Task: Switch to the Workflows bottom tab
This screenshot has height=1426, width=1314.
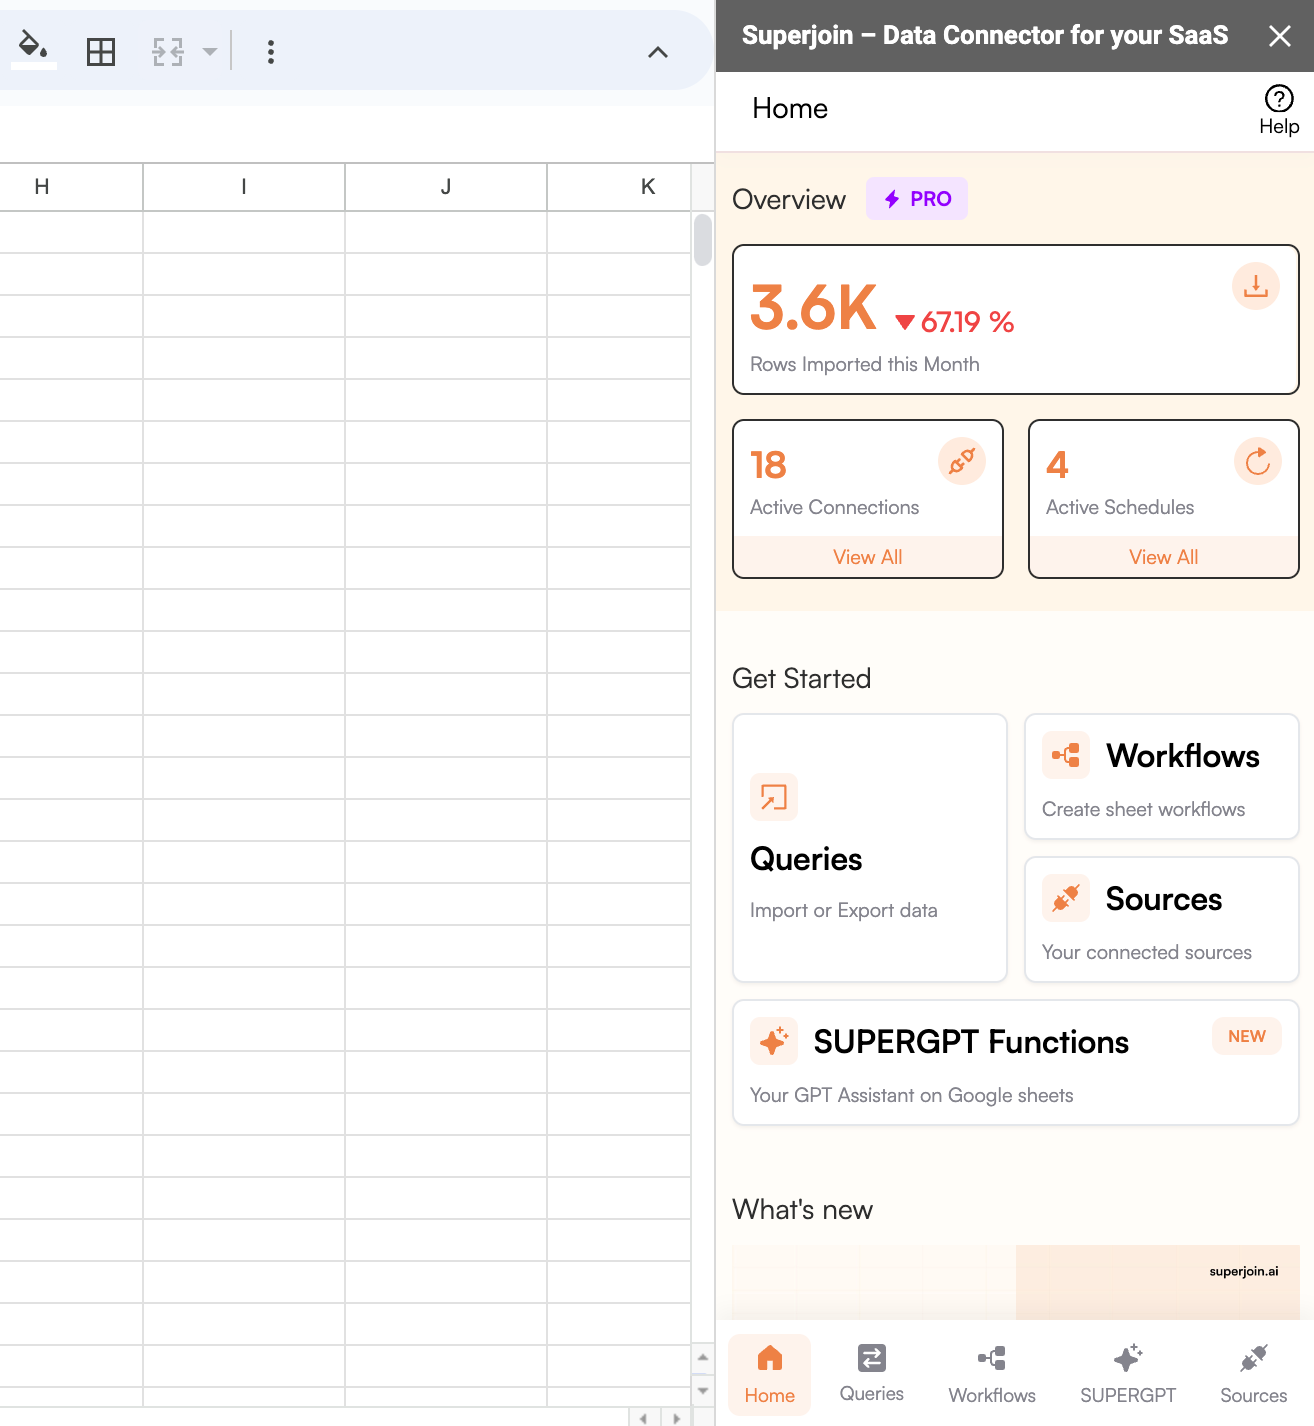Action: pyautogui.click(x=992, y=1375)
